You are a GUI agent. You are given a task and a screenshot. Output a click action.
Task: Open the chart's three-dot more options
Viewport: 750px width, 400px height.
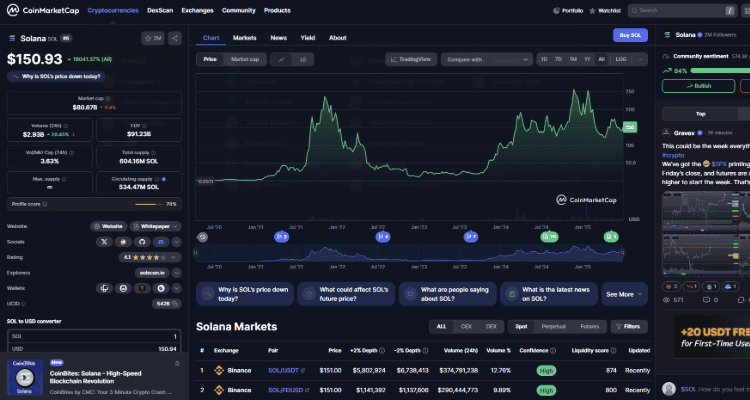coord(640,59)
